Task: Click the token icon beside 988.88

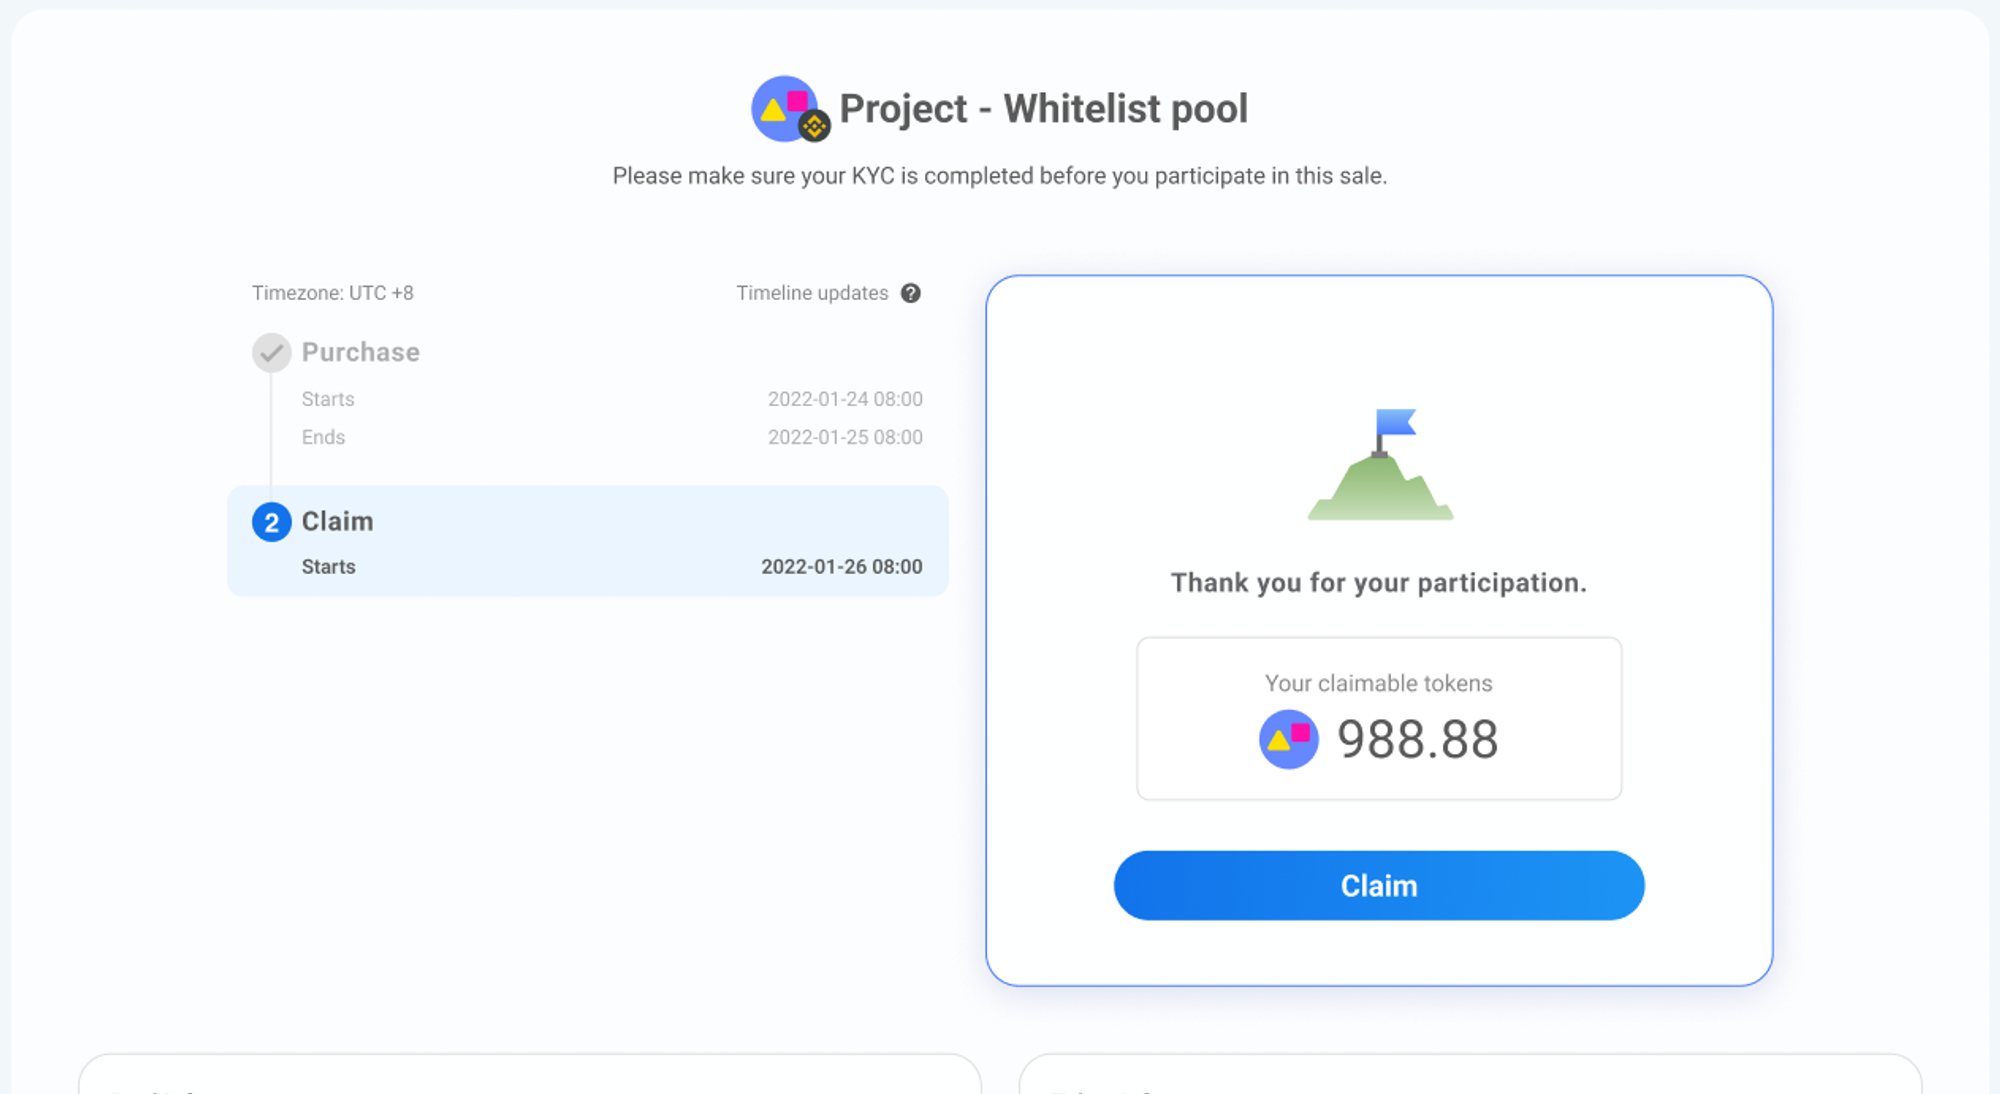Action: pyautogui.click(x=1288, y=739)
